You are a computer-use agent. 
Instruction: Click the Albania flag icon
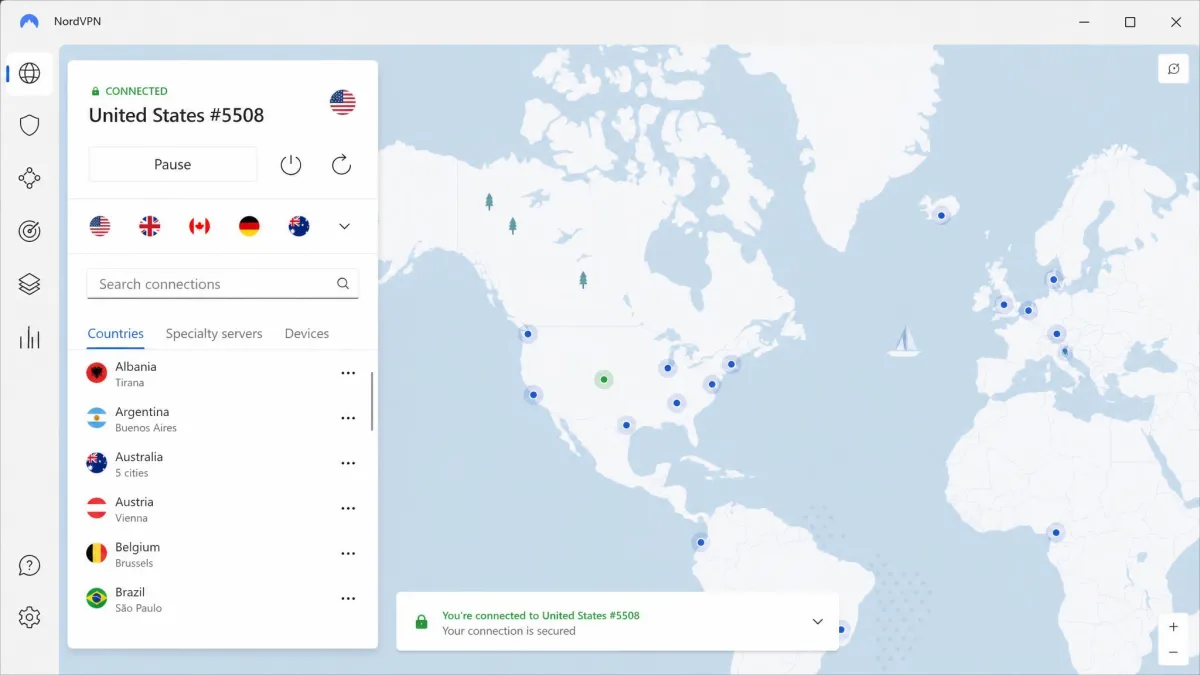[97, 373]
